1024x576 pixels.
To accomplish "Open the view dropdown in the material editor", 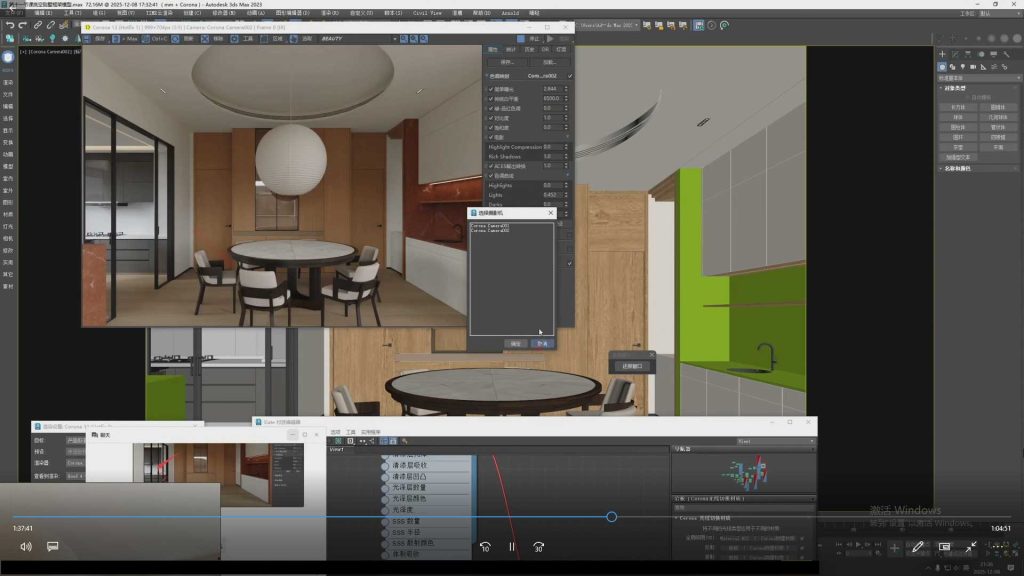I will (776, 441).
